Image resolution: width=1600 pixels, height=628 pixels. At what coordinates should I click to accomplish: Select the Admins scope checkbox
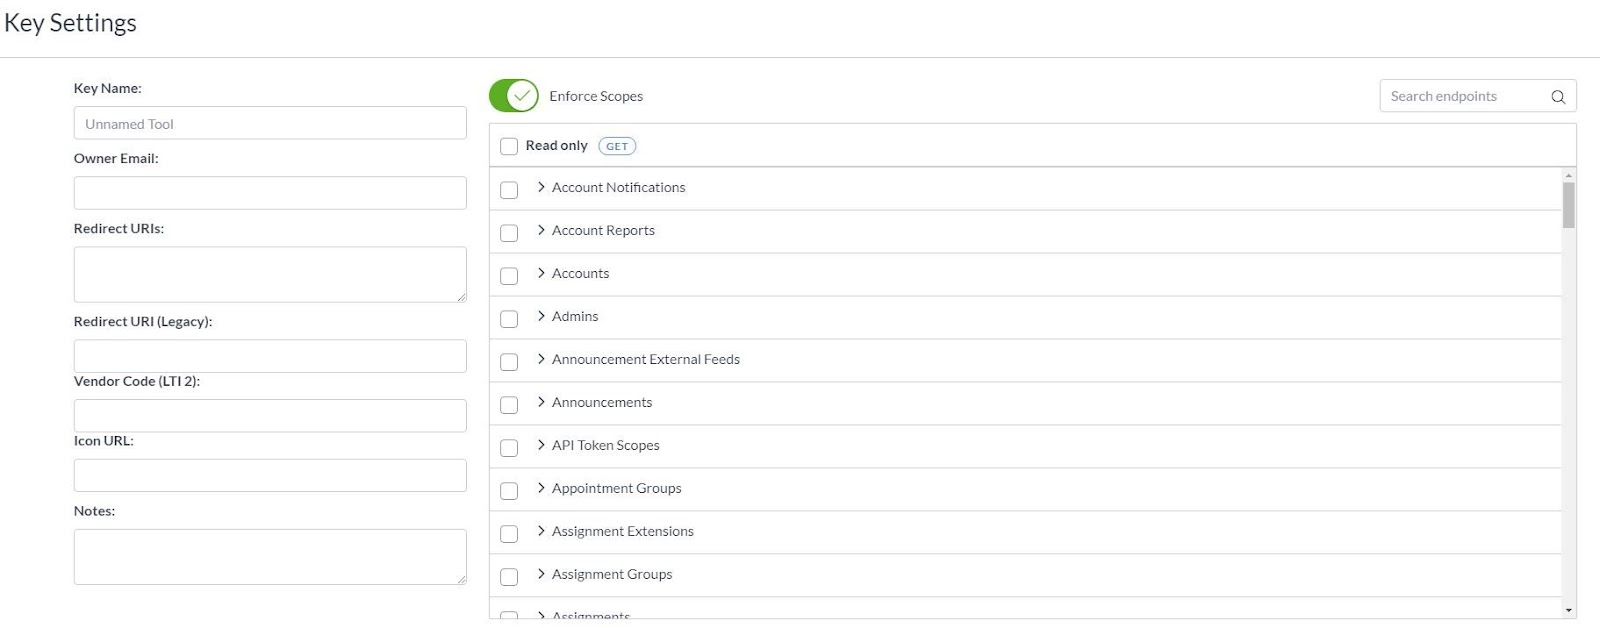(x=509, y=318)
